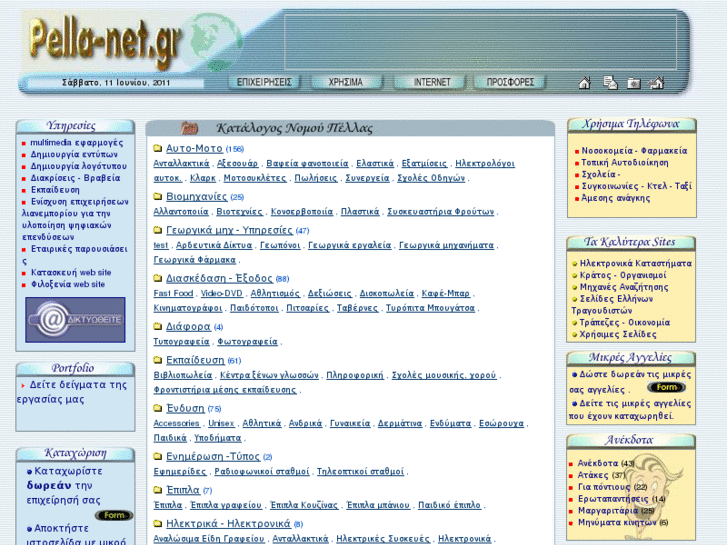Open the starred folder favorites icon
The height and width of the screenshot is (545, 727).
click(633, 83)
